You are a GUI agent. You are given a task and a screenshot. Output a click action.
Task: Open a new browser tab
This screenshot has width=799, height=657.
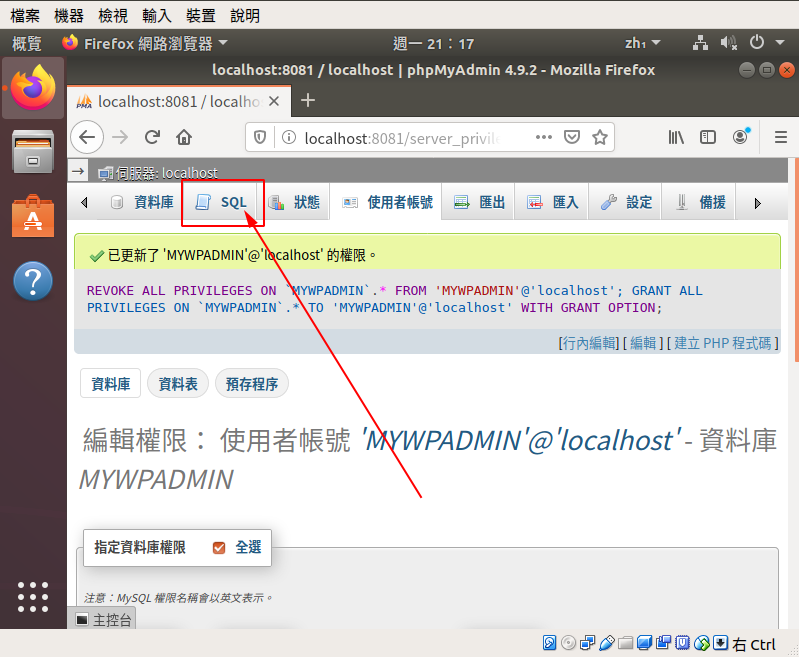tap(308, 100)
